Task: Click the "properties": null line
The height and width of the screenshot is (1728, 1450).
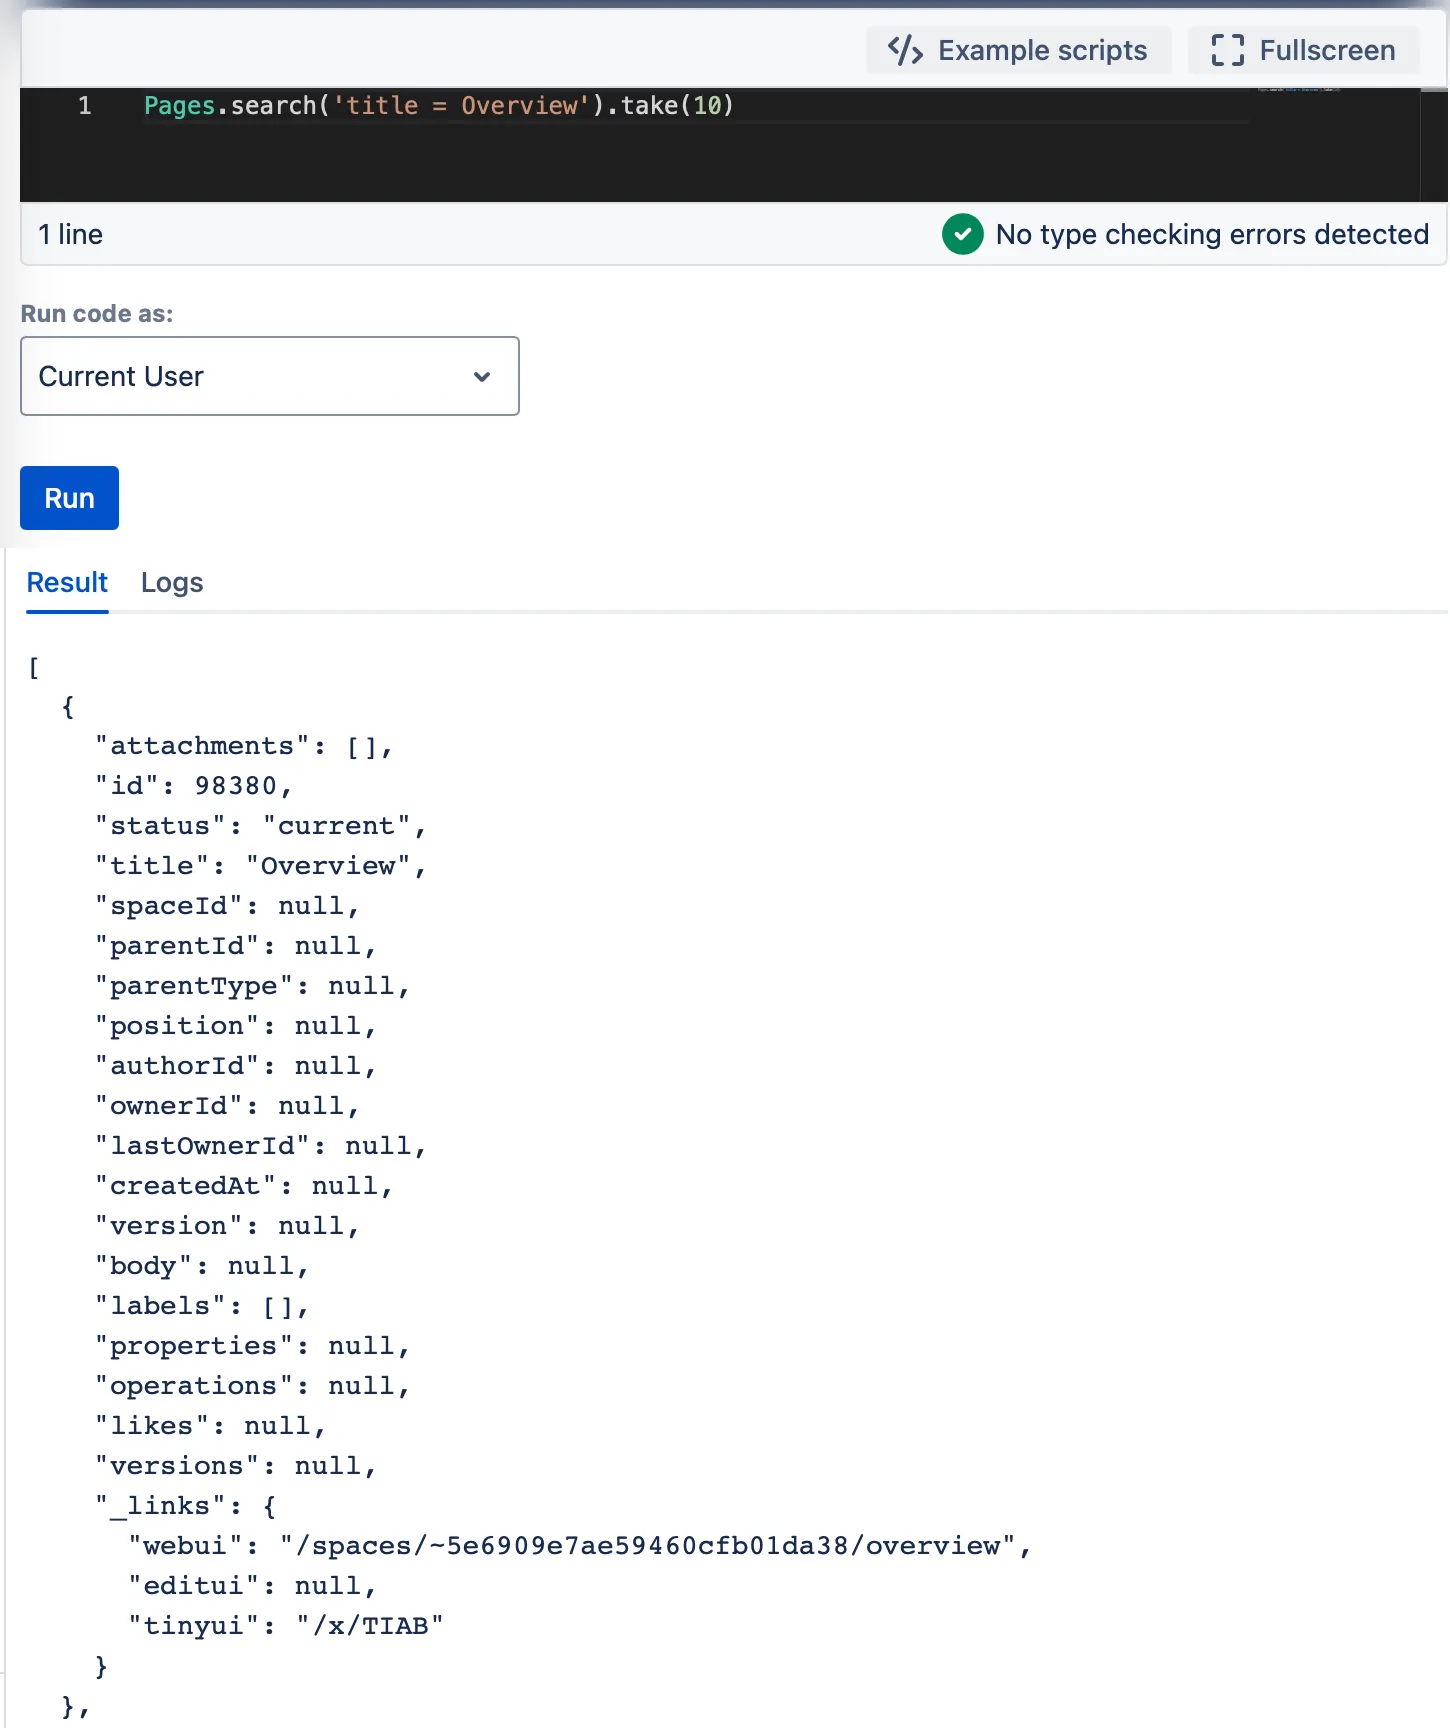Action: [252, 1346]
